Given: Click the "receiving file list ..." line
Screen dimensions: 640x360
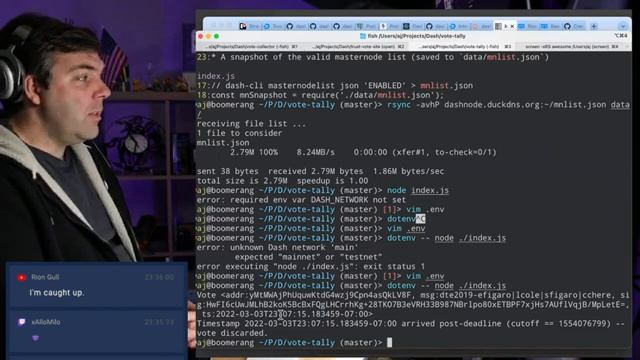Looking at the screenshot, I should tap(251, 124).
